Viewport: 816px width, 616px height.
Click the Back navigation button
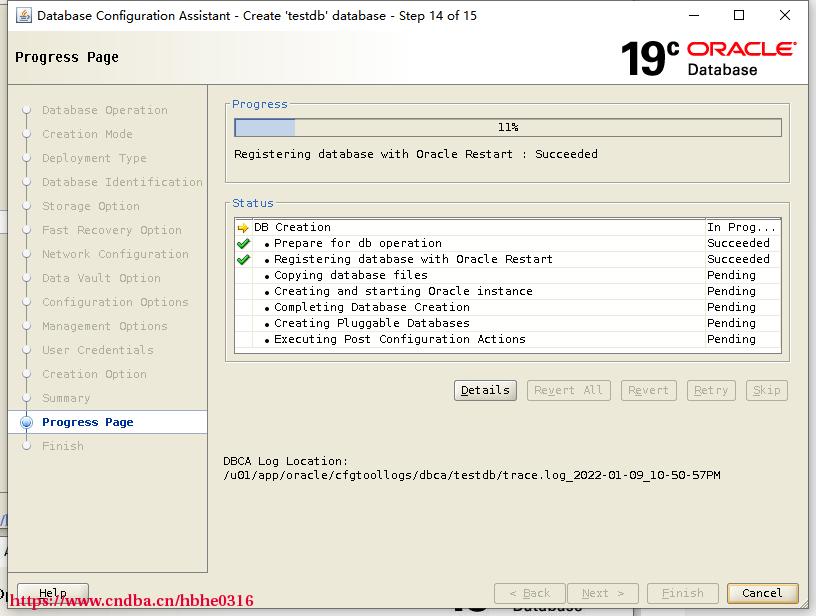[530, 593]
